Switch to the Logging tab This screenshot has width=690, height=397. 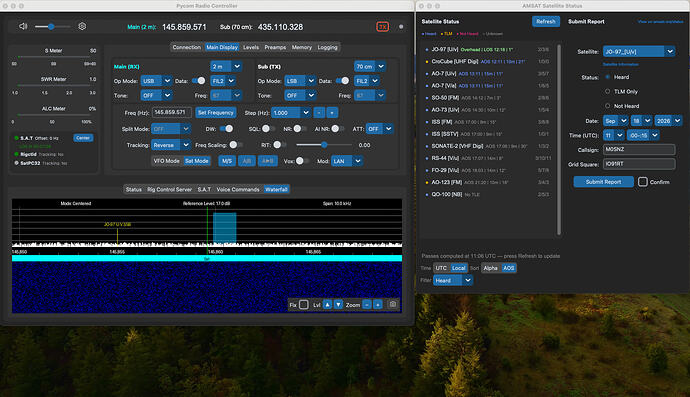tap(327, 47)
